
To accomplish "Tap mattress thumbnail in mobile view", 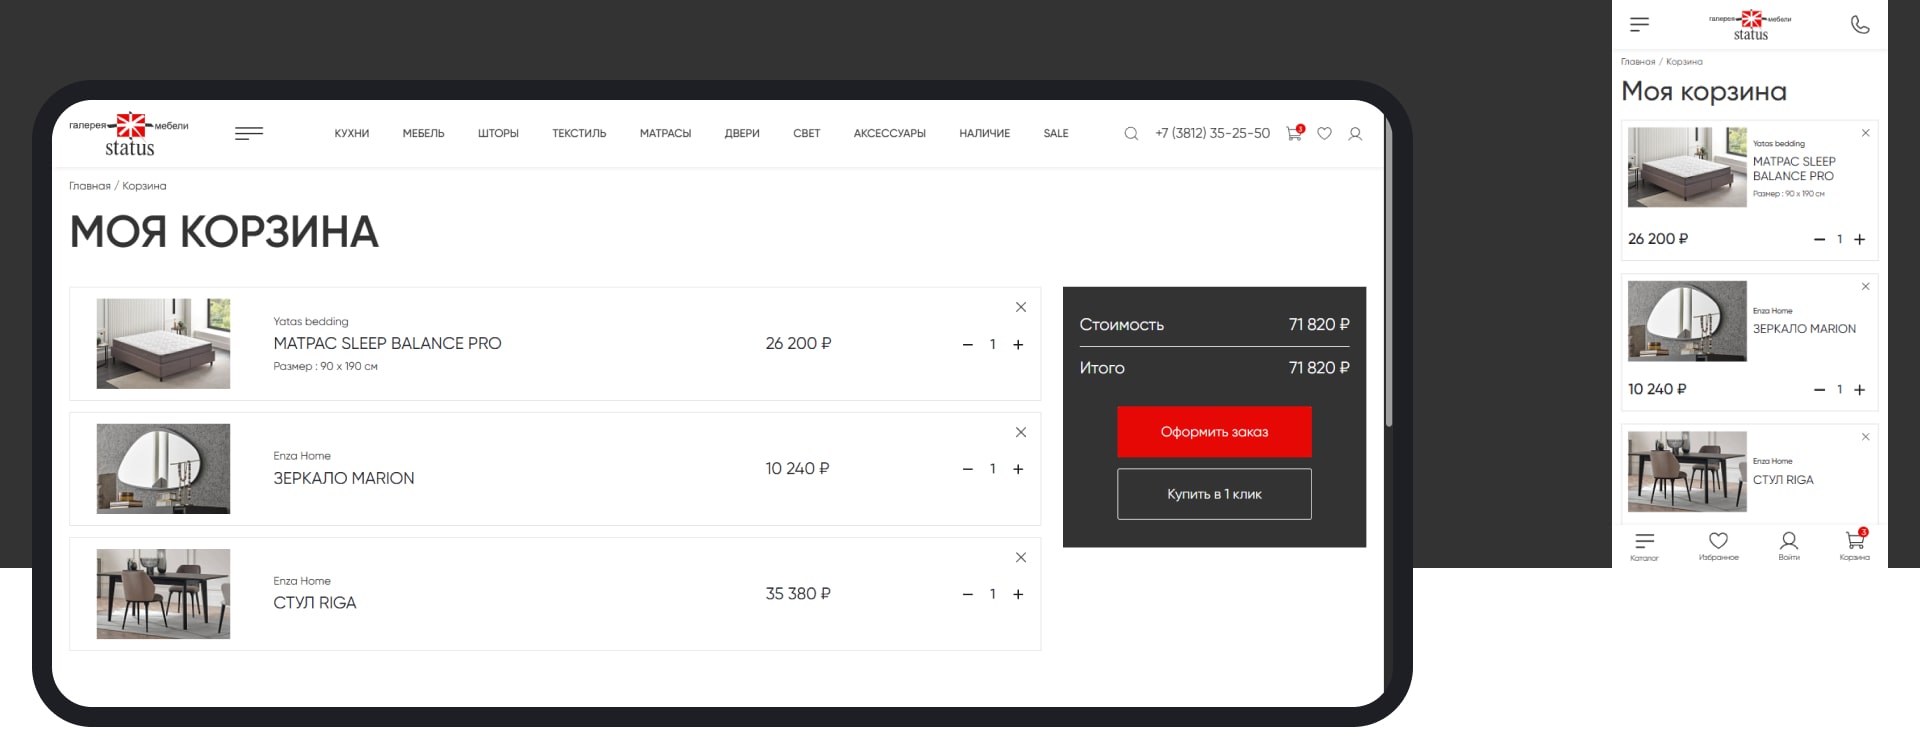I will pyautogui.click(x=1687, y=167).
